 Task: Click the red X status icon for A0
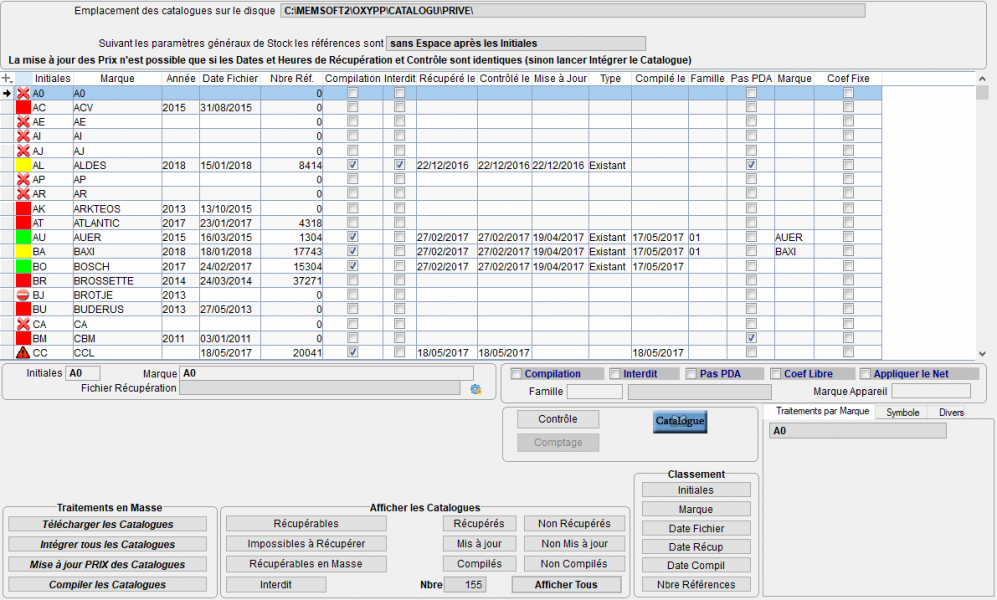pos(24,93)
